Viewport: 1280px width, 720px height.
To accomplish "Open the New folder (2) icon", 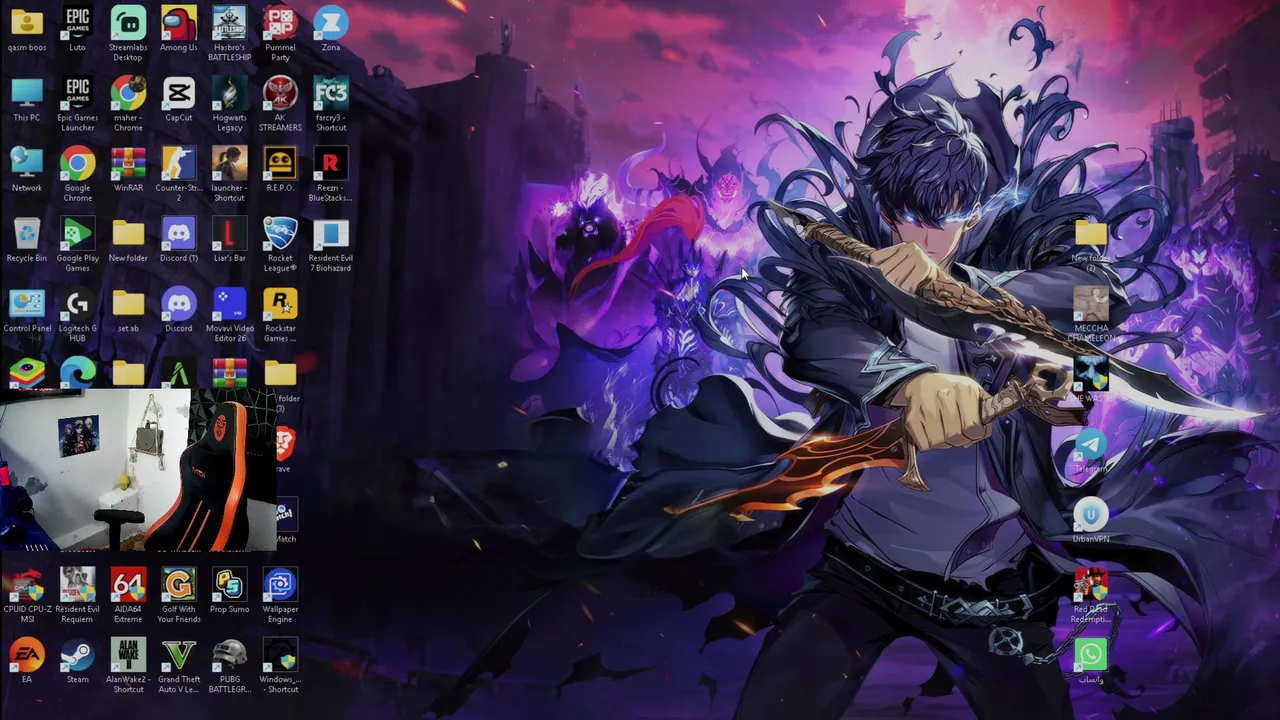I will coord(1090,244).
